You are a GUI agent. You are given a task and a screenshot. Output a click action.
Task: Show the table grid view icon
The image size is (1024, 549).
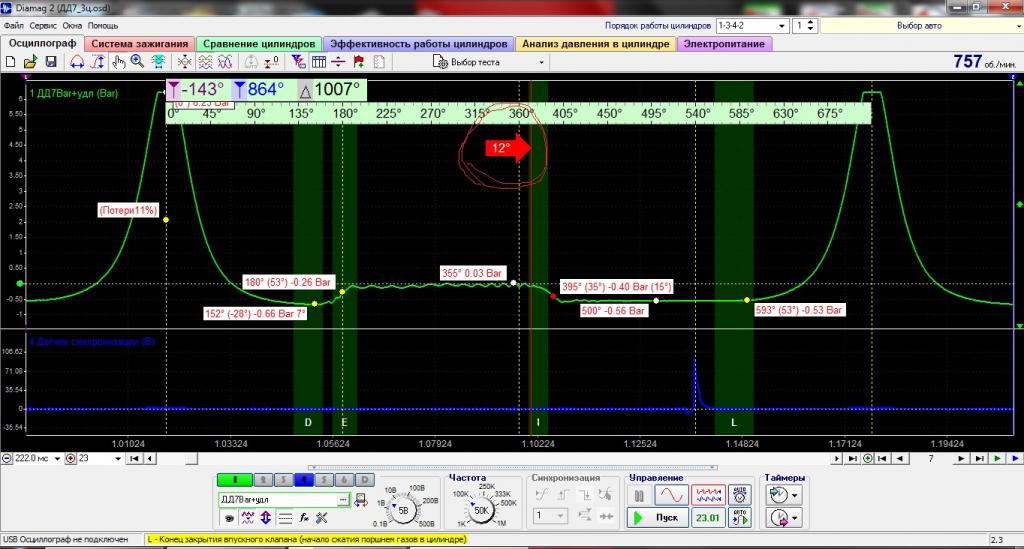(319, 62)
